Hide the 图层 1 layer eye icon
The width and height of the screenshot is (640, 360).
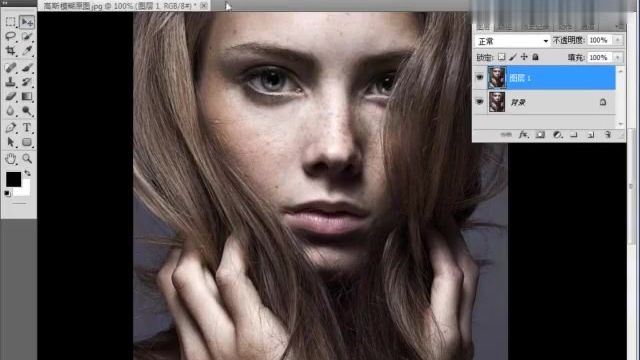[x=480, y=77]
